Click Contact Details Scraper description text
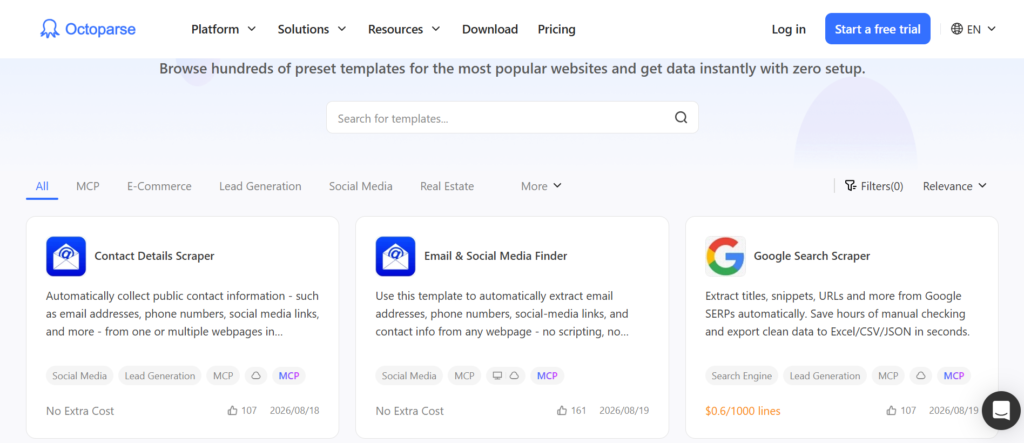Image resolution: width=1024 pixels, height=443 pixels. click(182, 314)
